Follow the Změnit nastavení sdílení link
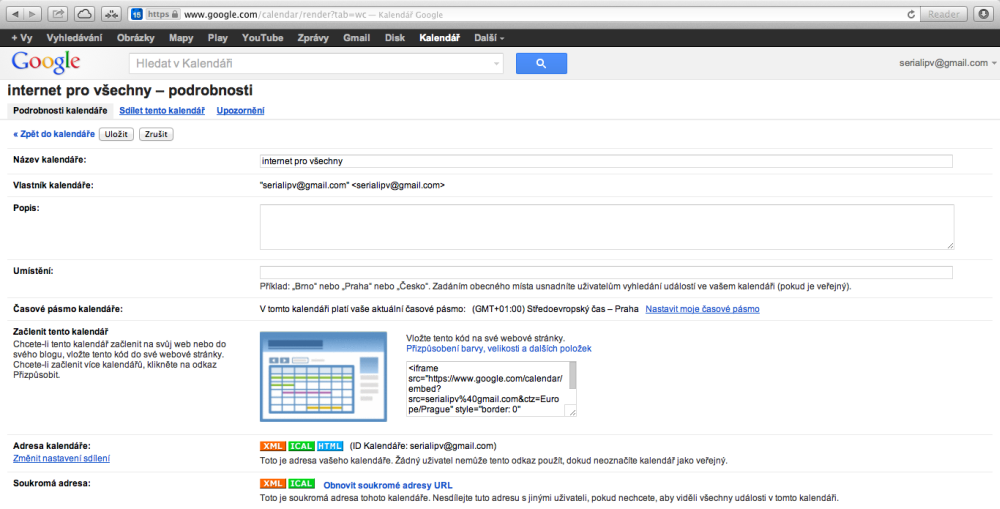The image size is (1000, 509). (x=61, y=458)
